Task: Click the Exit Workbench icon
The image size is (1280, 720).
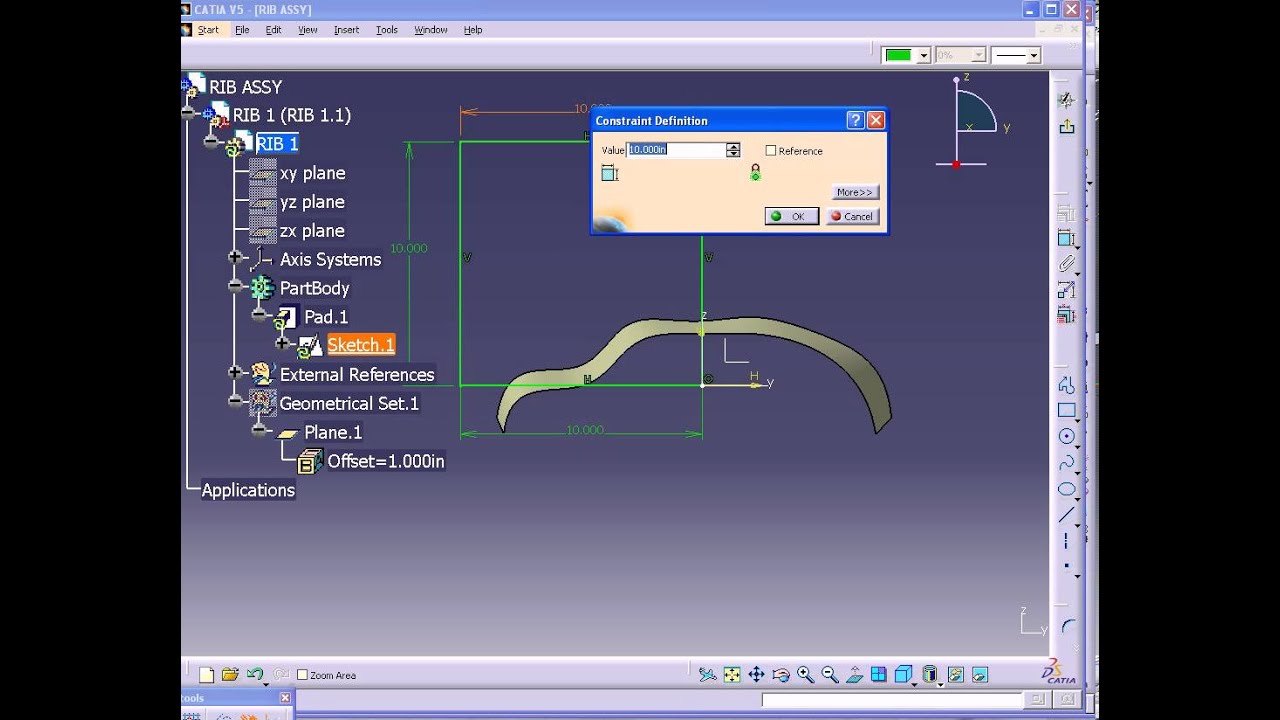Action: [x=1066, y=126]
